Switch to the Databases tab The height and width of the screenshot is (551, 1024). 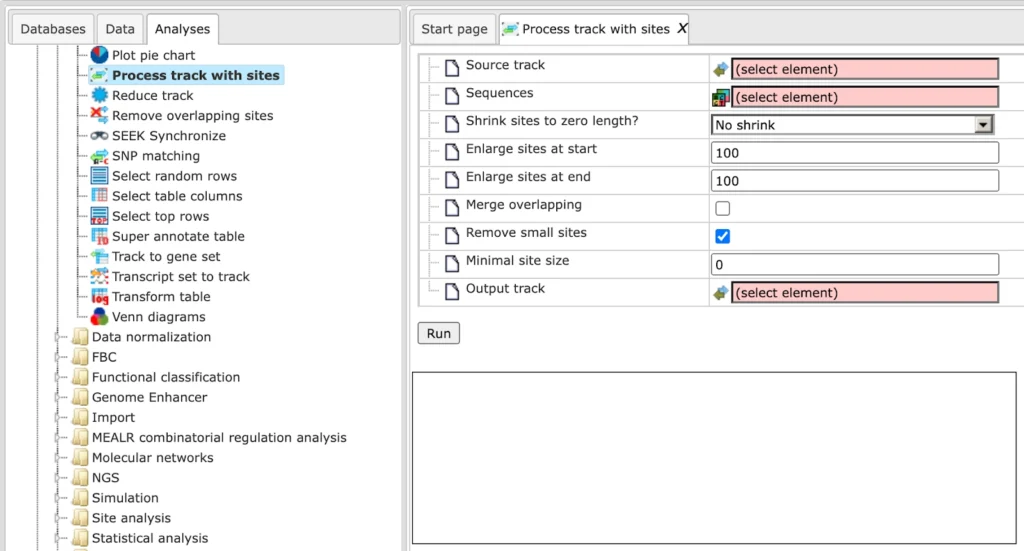pyautogui.click(x=53, y=29)
